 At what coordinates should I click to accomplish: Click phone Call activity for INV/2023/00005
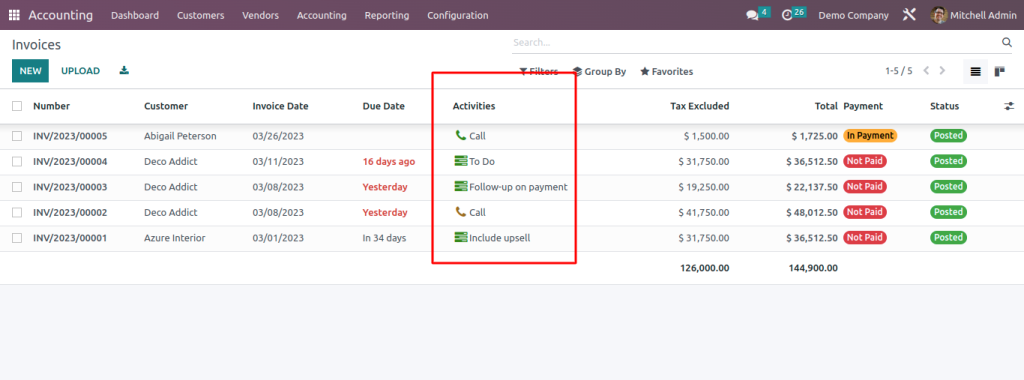(470, 136)
